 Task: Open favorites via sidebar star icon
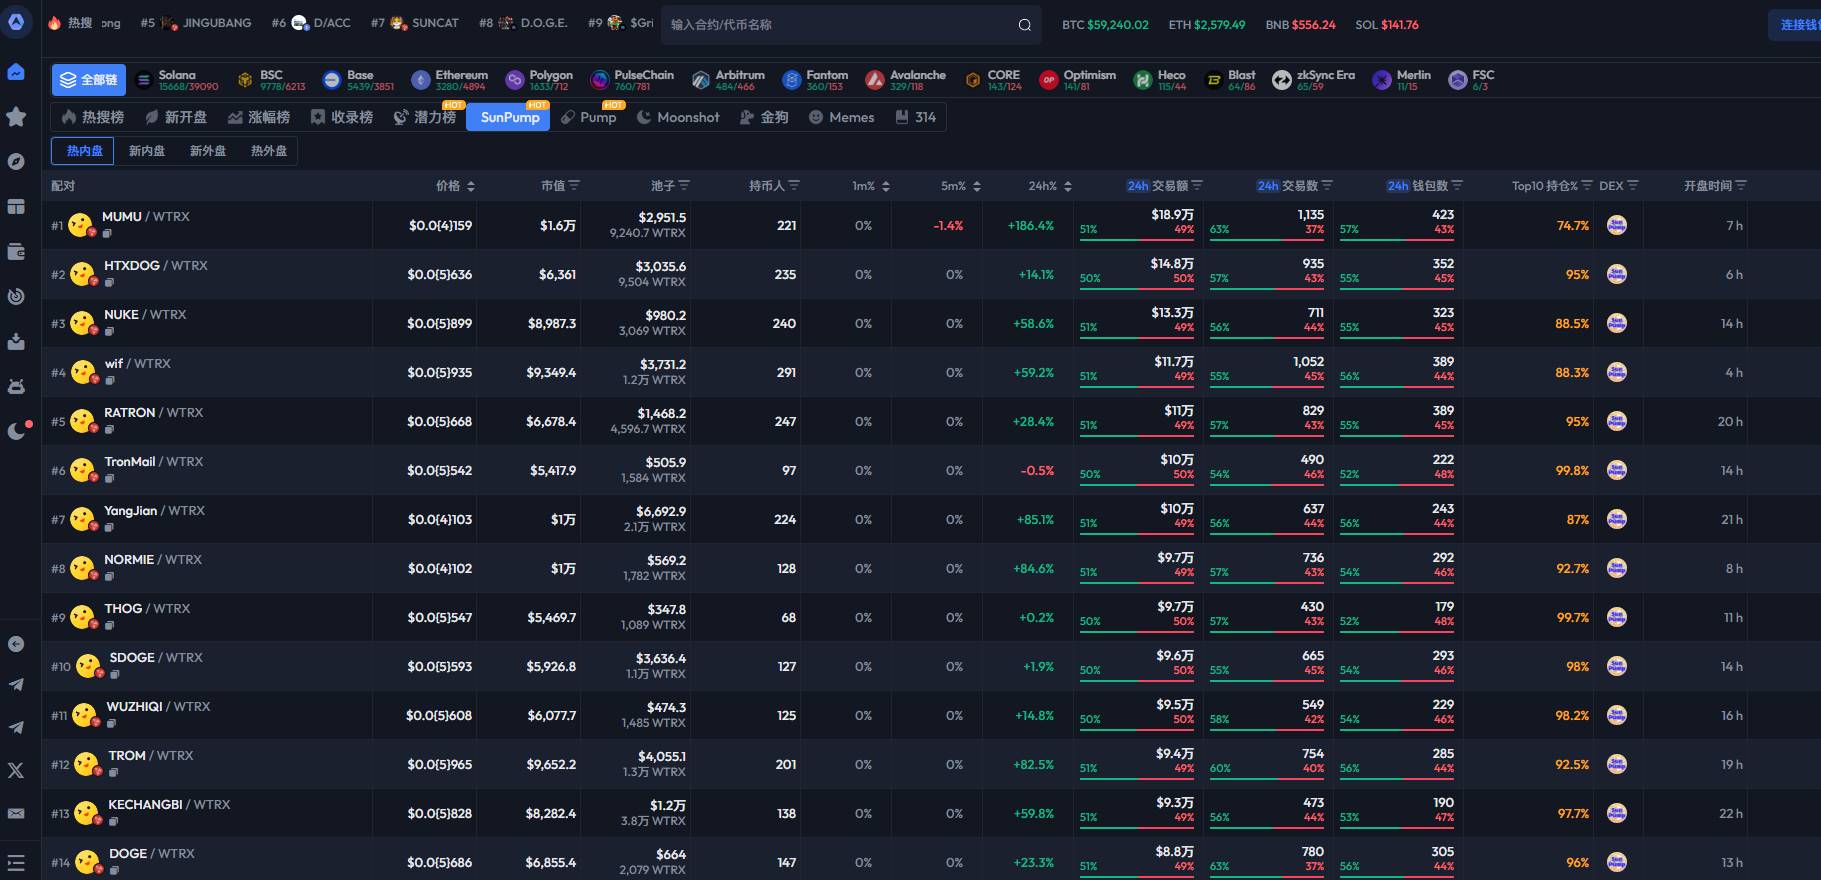[16, 117]
